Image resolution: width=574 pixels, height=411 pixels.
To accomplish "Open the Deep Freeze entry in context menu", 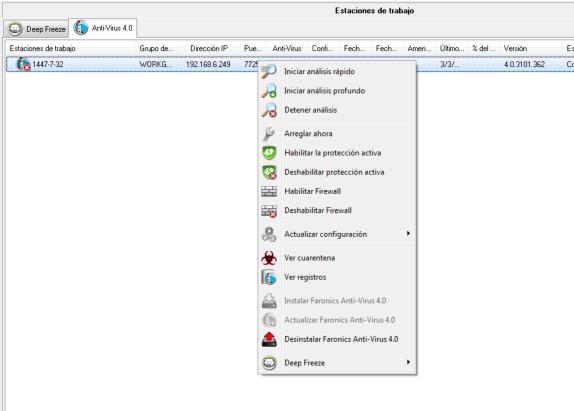I will (x=337, y=363).
